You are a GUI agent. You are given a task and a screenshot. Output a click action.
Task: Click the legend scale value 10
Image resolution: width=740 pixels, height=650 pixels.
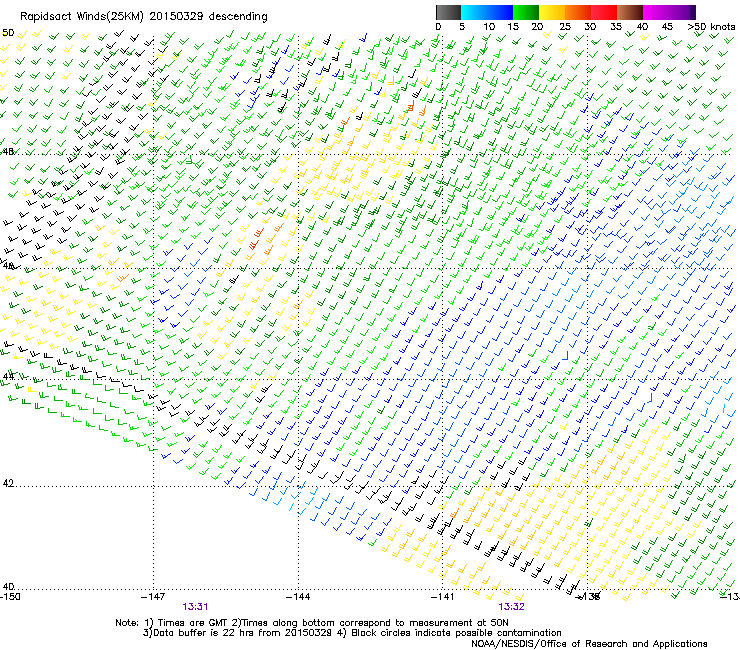click(x=489, y=27)
